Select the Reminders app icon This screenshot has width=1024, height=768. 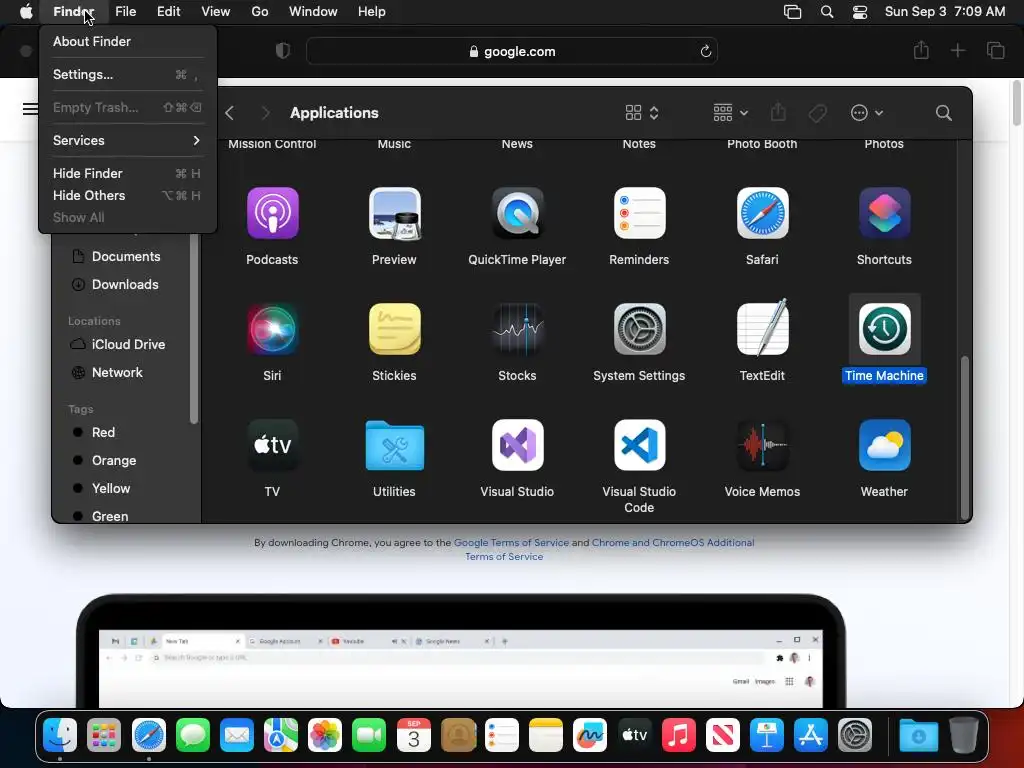pos(639,213)
